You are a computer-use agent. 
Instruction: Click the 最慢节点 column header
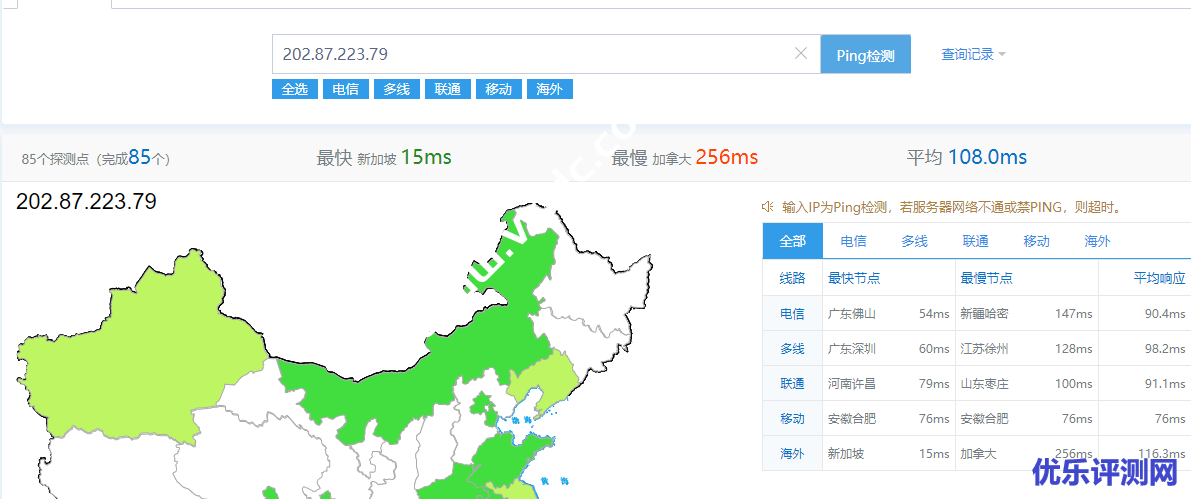click(987, 278)
